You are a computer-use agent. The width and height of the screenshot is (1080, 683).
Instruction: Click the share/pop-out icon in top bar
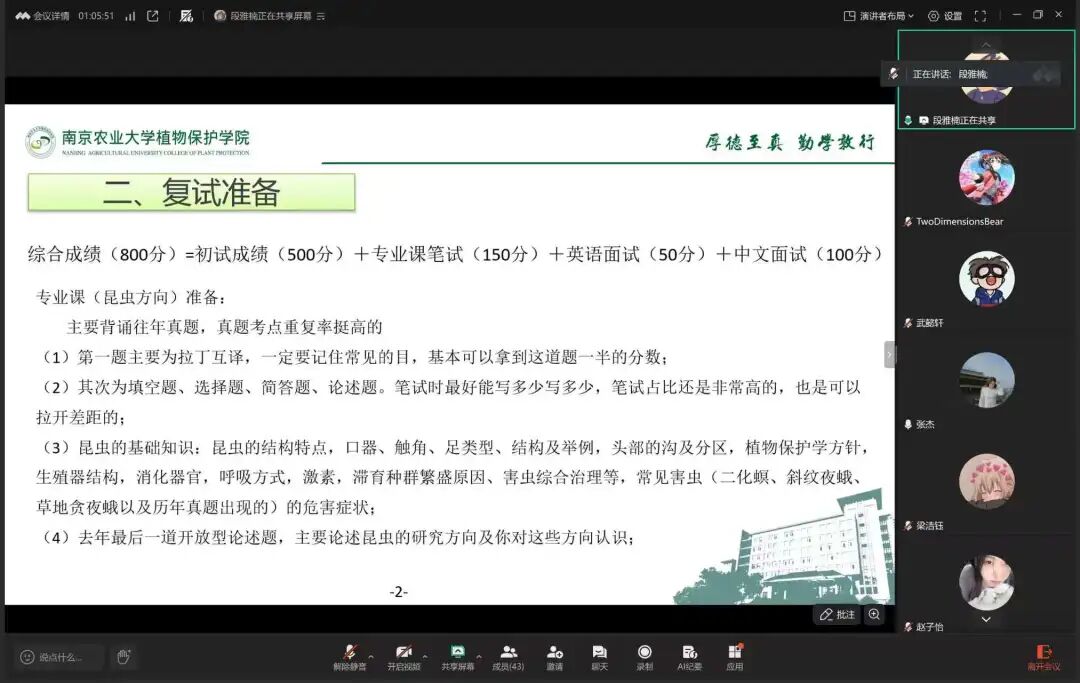point(153,16)
